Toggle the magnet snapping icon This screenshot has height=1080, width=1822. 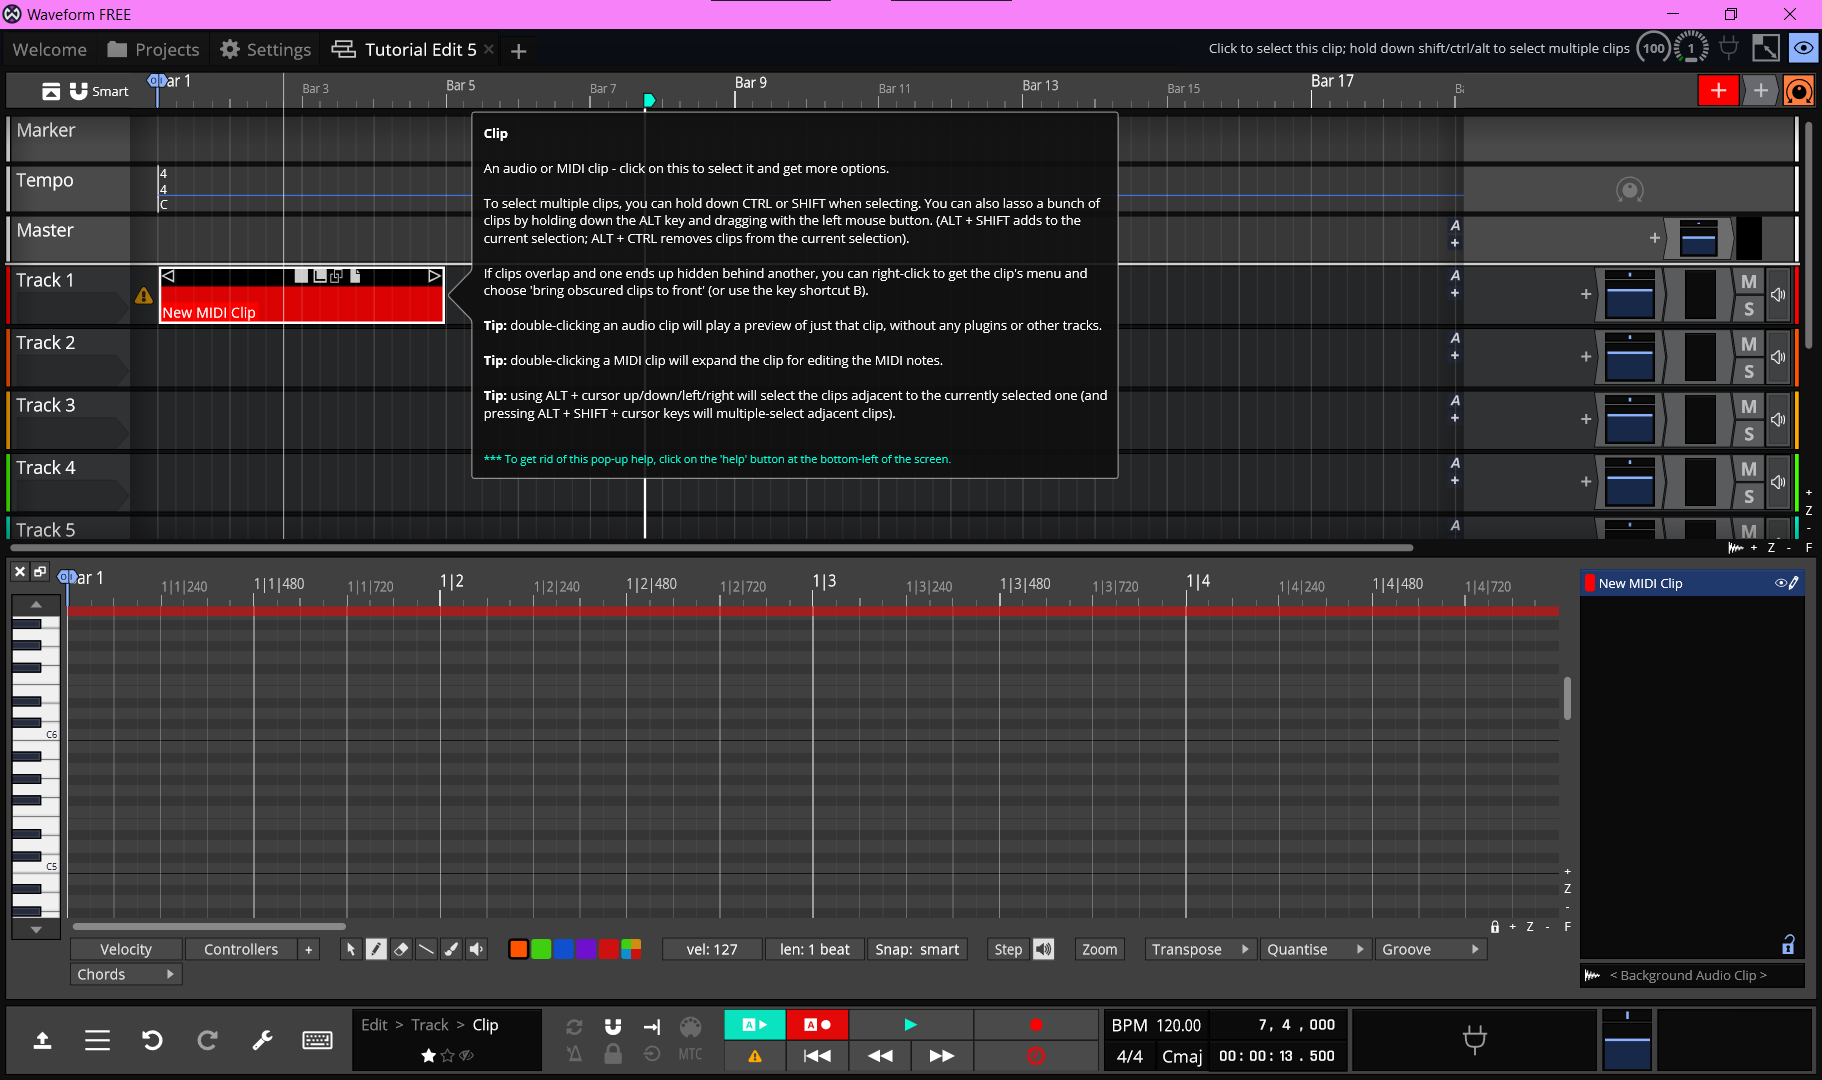point(613,1026)
